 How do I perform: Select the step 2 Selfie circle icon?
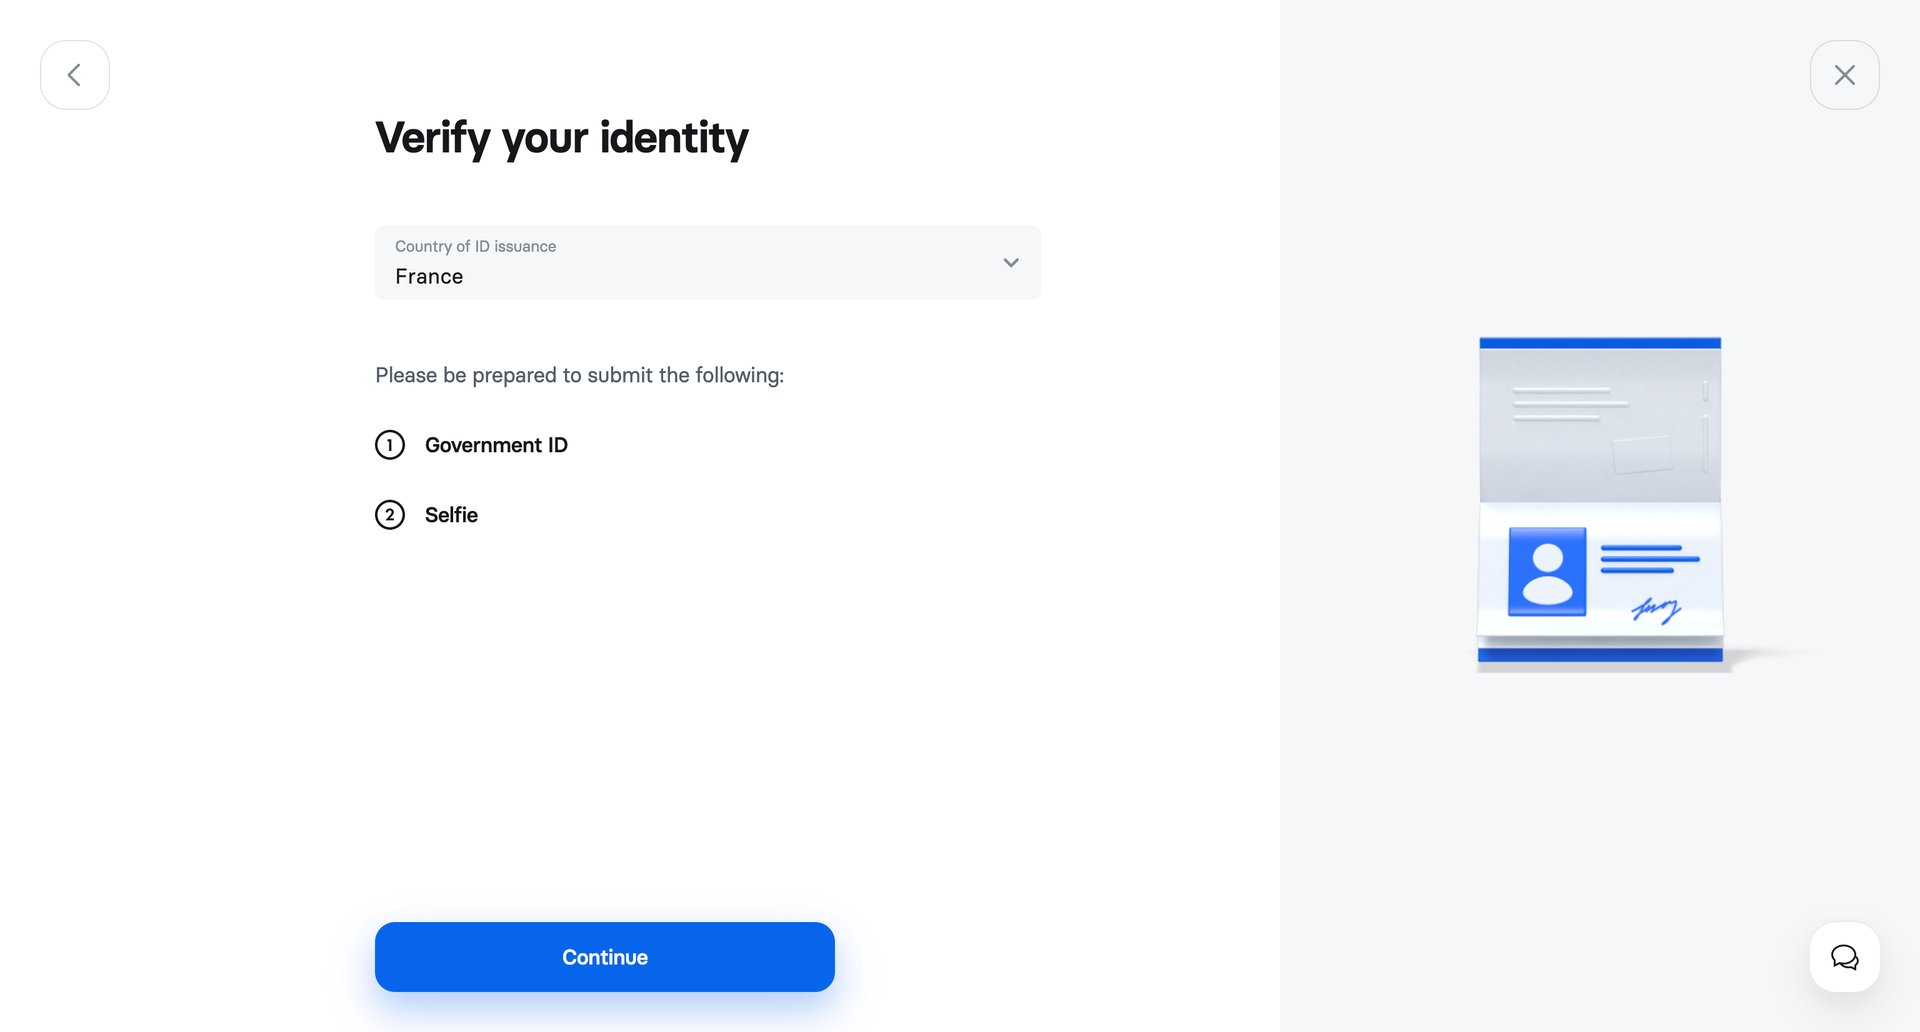coord(390,514)
